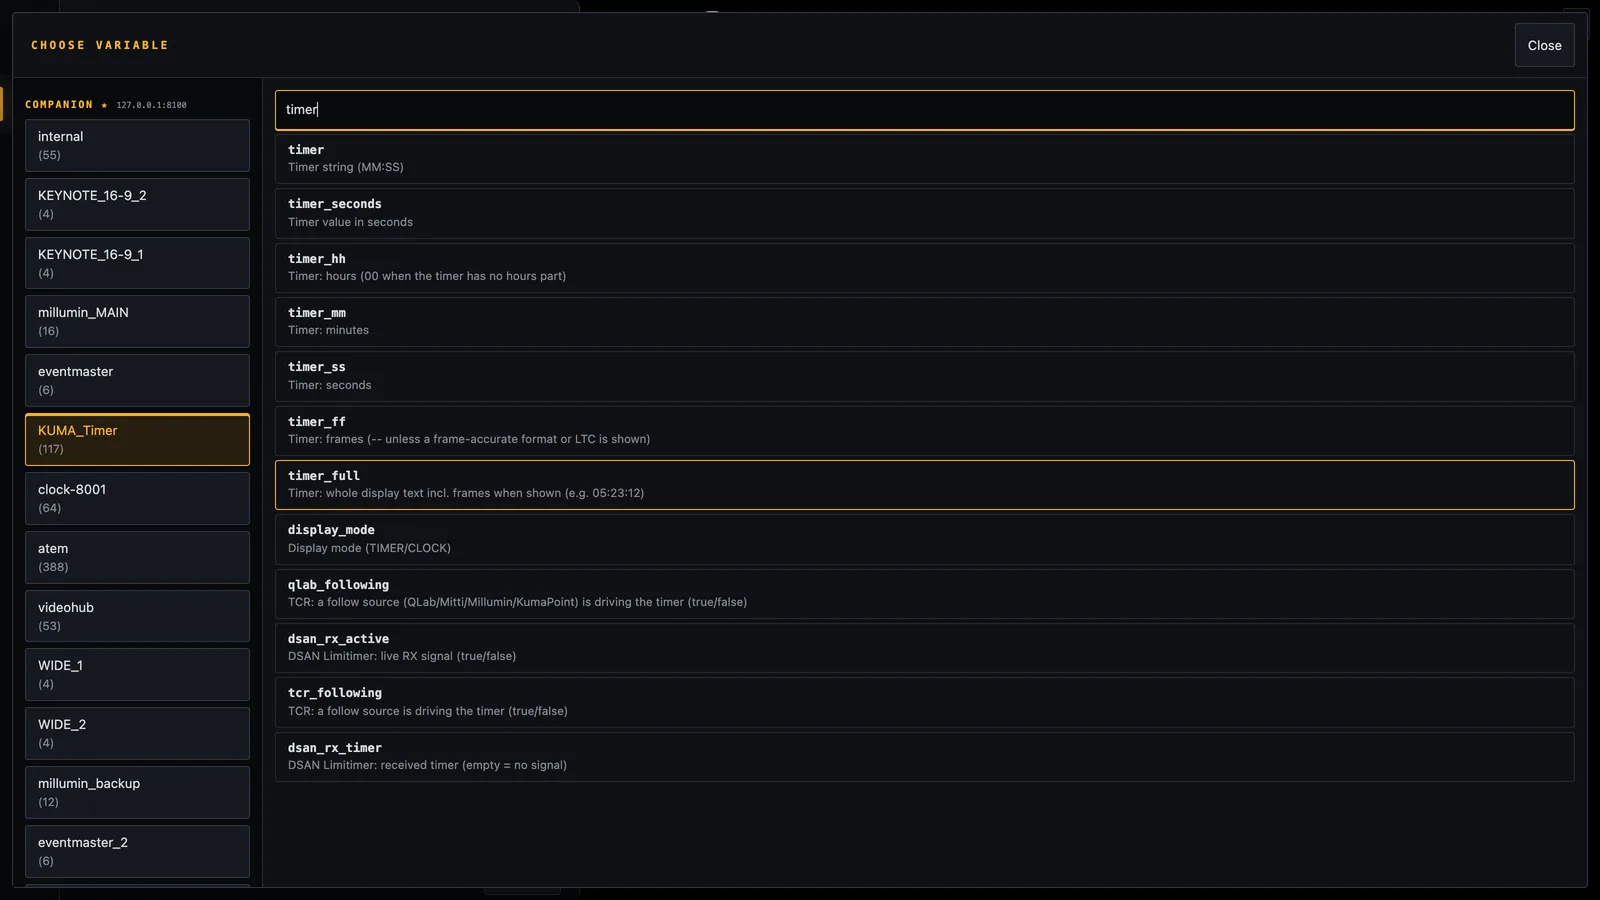Image resolution: width=1600 pixels, height=900 pixels.
Task: Choose the timer_seconds variable
Action: [x=924, y=213]
